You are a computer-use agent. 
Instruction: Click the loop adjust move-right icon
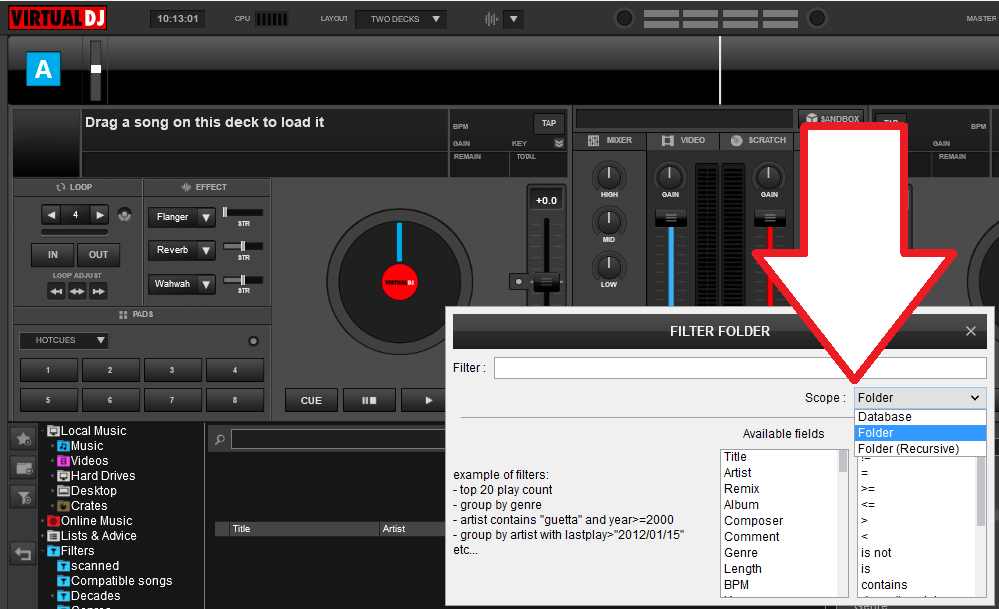pos(98,291)
